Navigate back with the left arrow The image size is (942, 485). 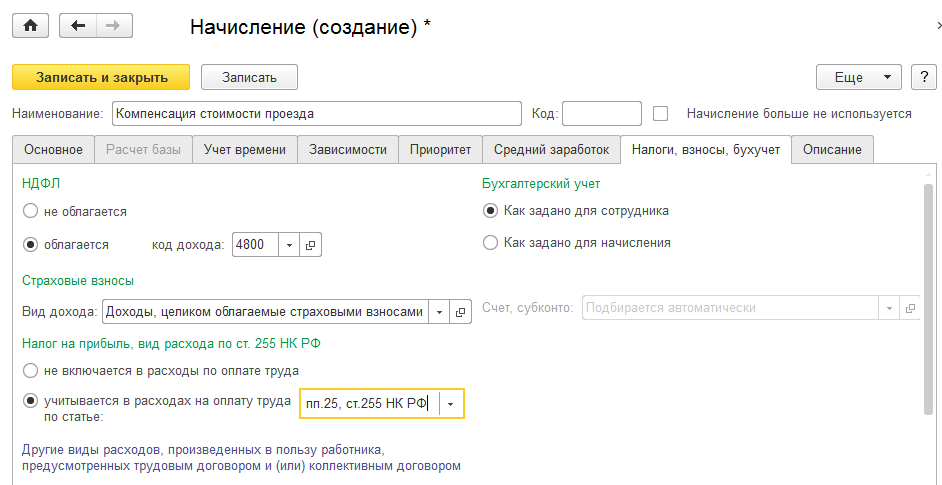(79, 26)
